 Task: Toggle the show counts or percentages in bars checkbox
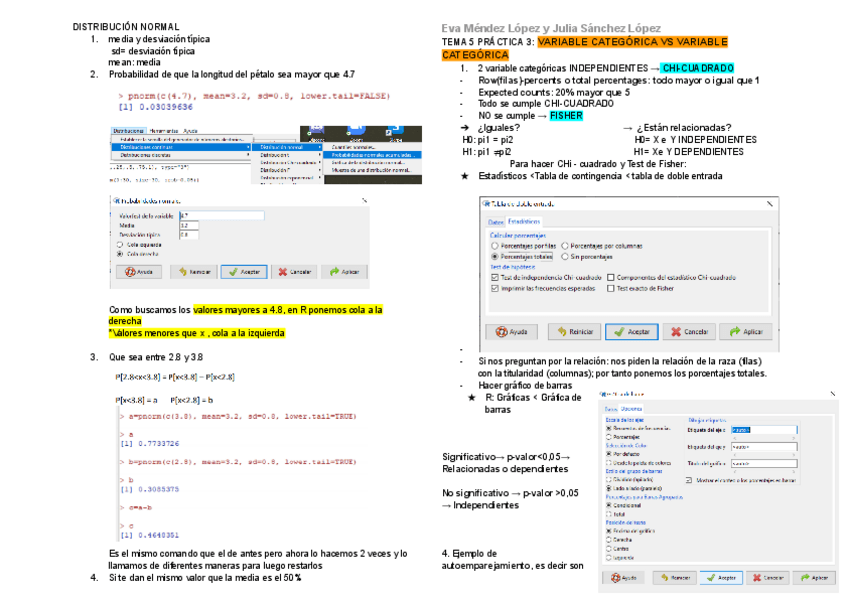pos(688,480)
